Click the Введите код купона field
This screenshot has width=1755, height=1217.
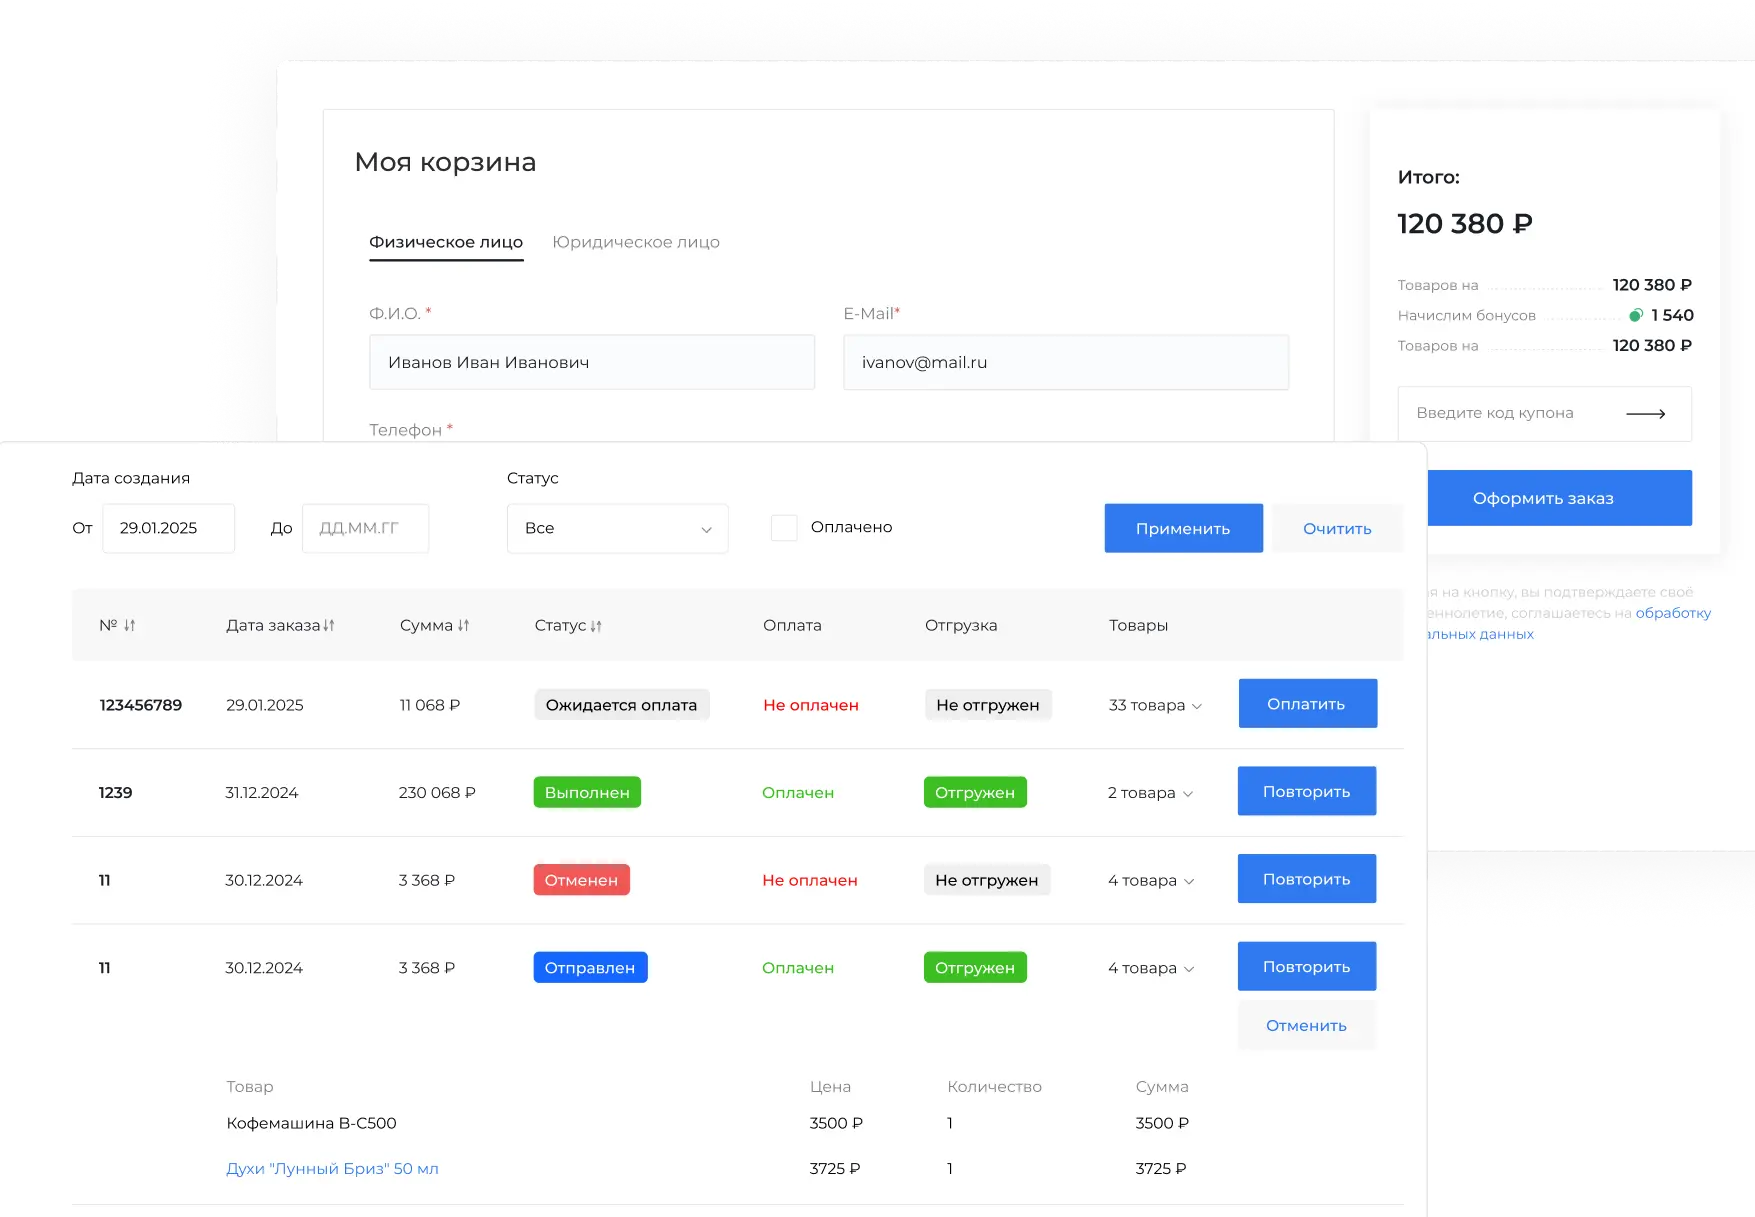(1510, 413)
